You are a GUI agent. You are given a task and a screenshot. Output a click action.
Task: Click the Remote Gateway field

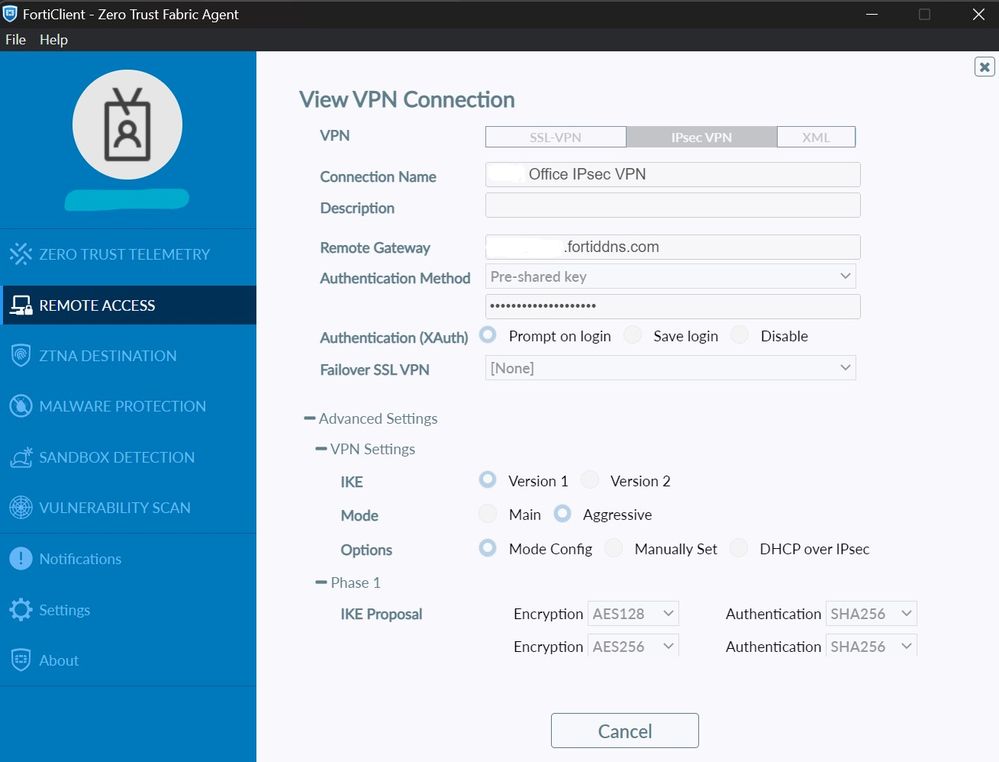point(673,247)
